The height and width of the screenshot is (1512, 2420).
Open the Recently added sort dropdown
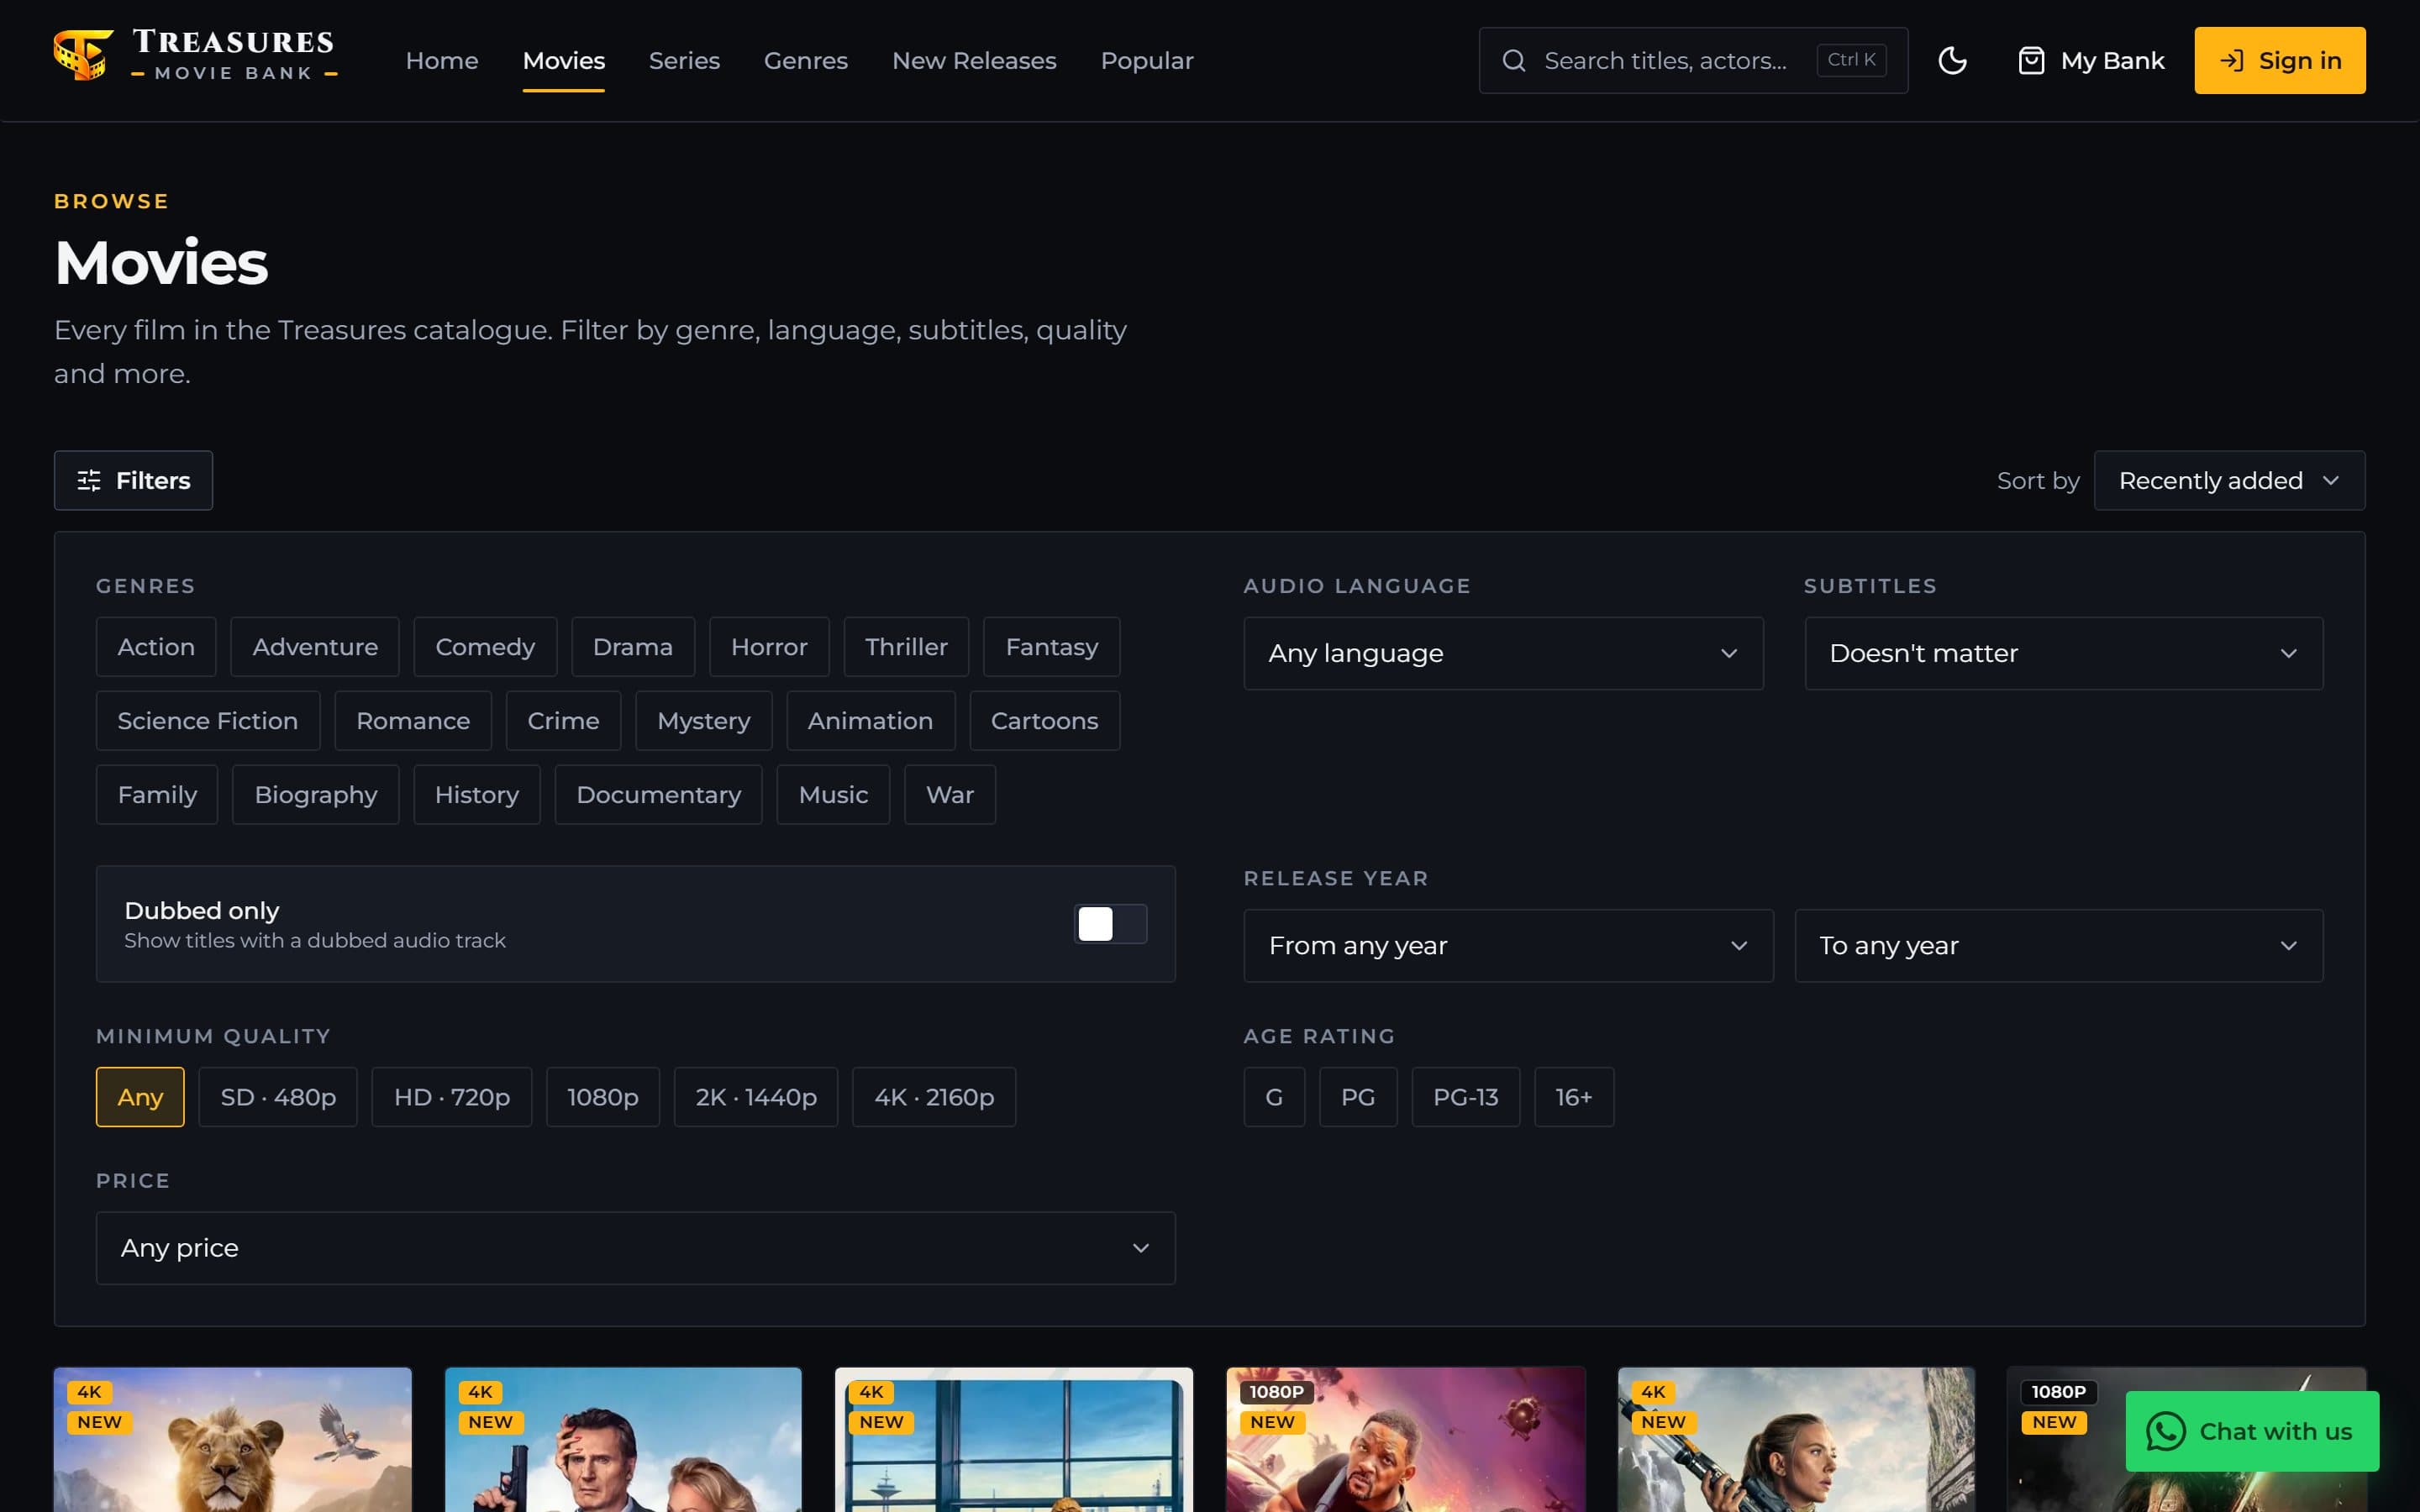coord(2229,481)
